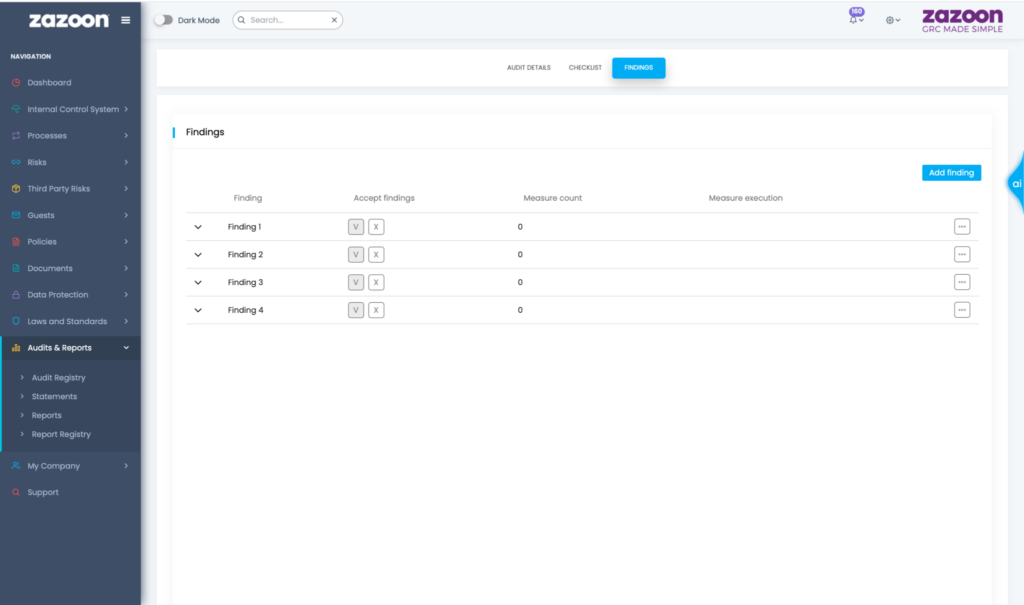Click the Add finding button
Viewport: 1024px width, 605px height.
click(951, 172)
